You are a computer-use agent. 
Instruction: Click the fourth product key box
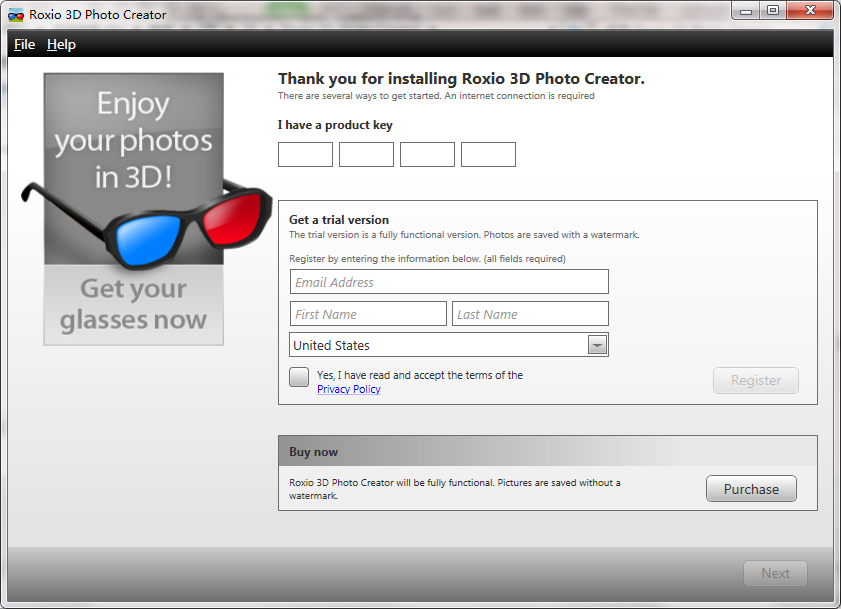pos(488,155)
